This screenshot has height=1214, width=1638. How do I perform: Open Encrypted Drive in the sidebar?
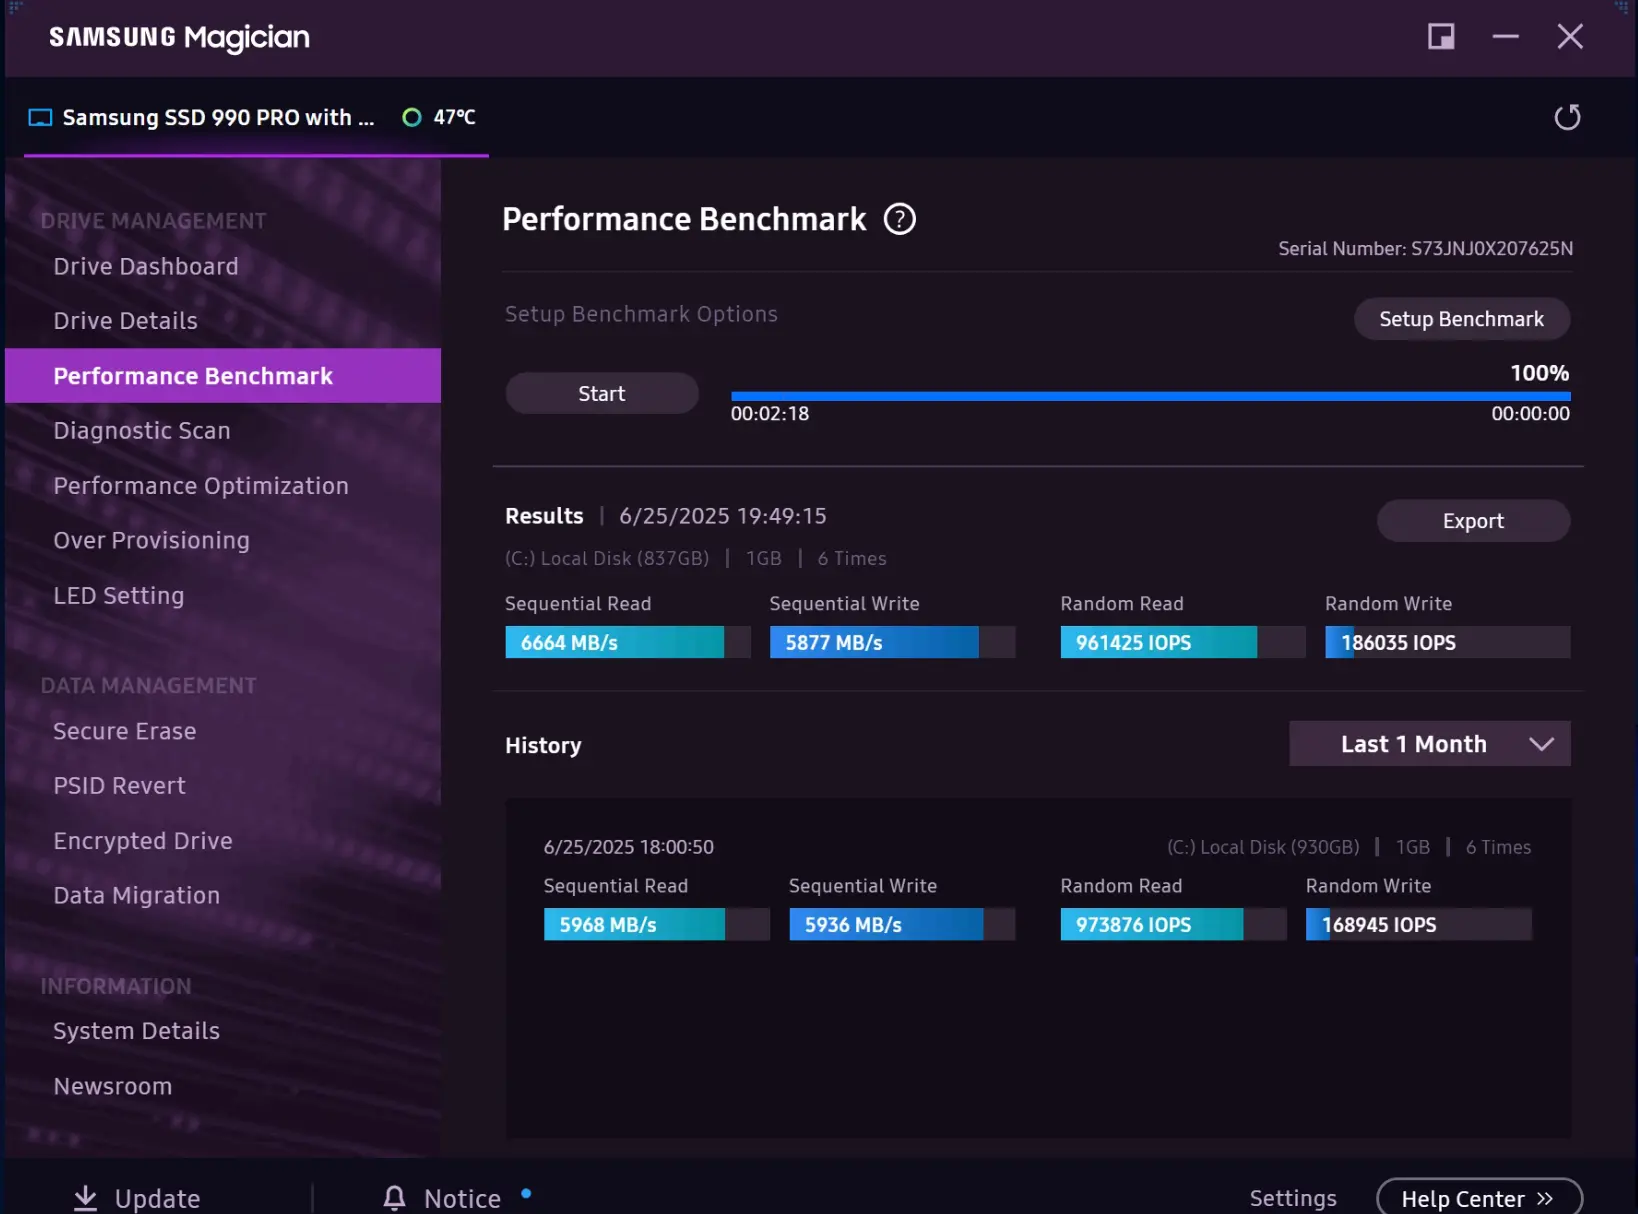click(143, 841)
